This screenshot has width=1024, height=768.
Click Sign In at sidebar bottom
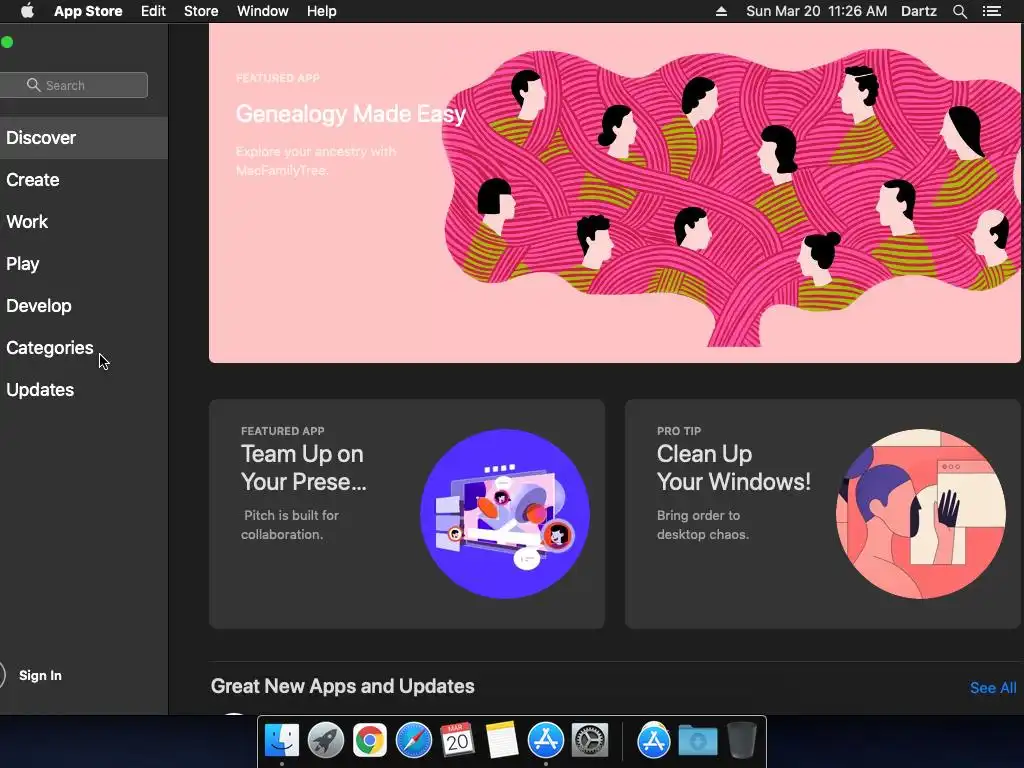click(40, 675)
